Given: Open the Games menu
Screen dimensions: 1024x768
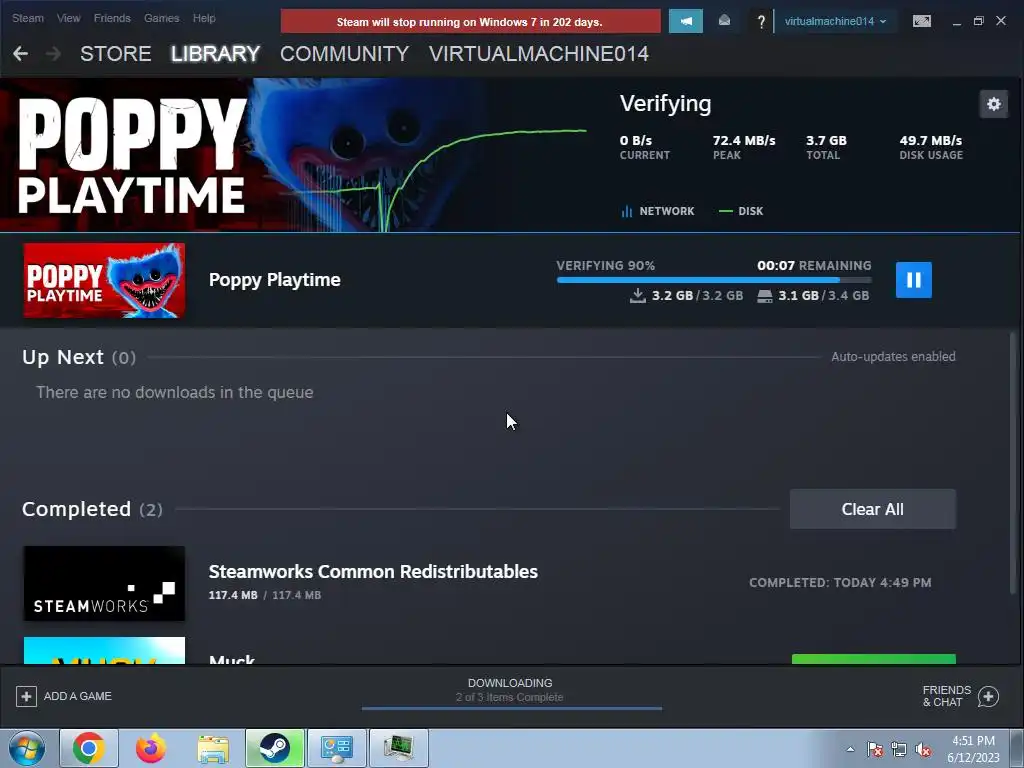Looking at the screenshot, I should 161,18.
